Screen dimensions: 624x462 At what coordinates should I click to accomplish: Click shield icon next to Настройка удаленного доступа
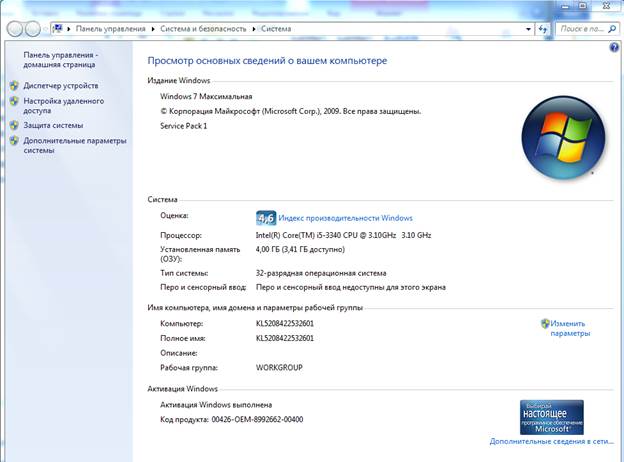[x=14, y=101]
